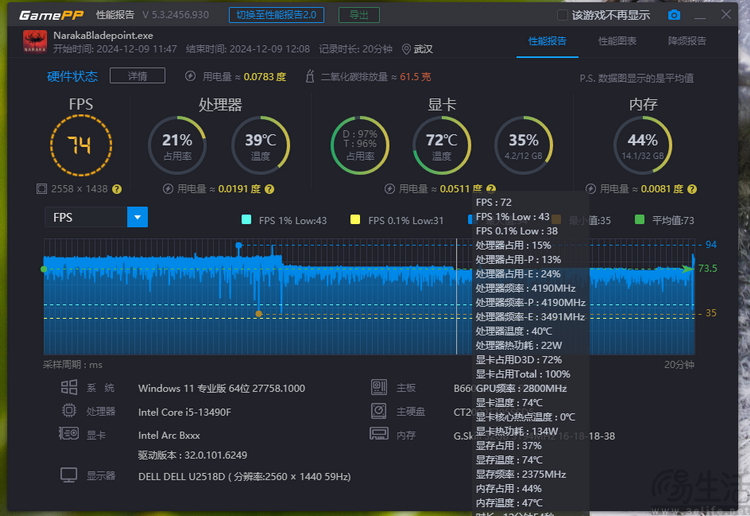Screen dimensions: 750x516
Task: Click the GPU D:97% usage gauge
Action: click(x=360, y=145)
